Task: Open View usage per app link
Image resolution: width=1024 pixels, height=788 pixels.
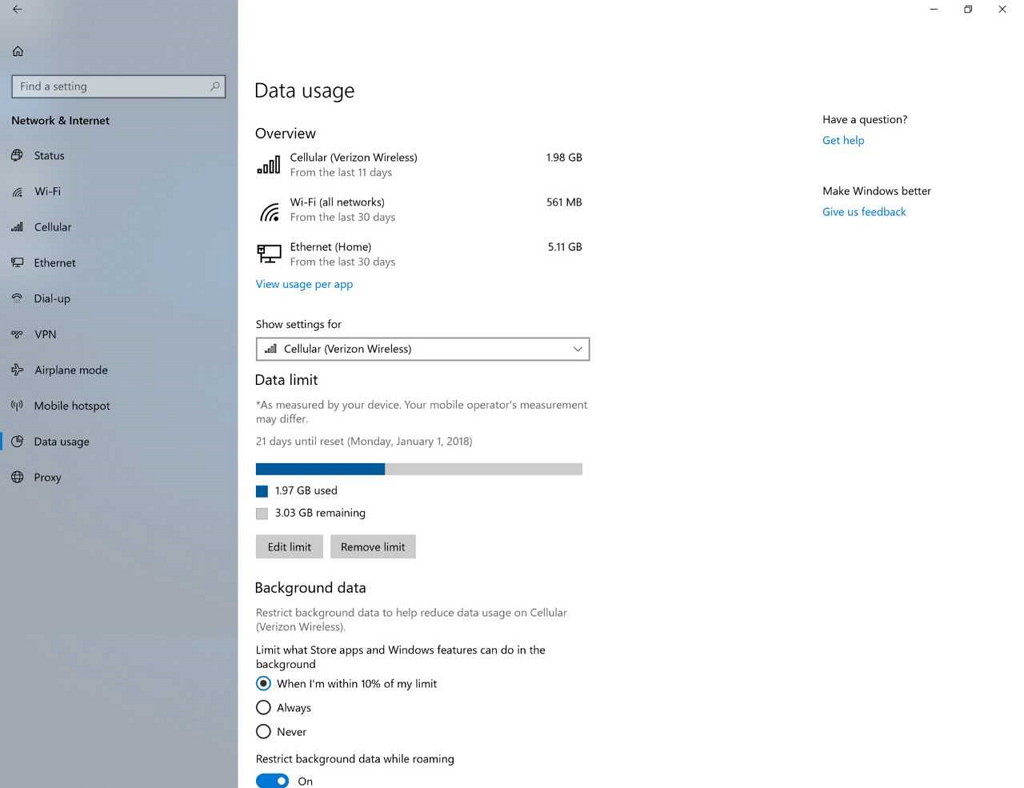Action: (304, 284)
